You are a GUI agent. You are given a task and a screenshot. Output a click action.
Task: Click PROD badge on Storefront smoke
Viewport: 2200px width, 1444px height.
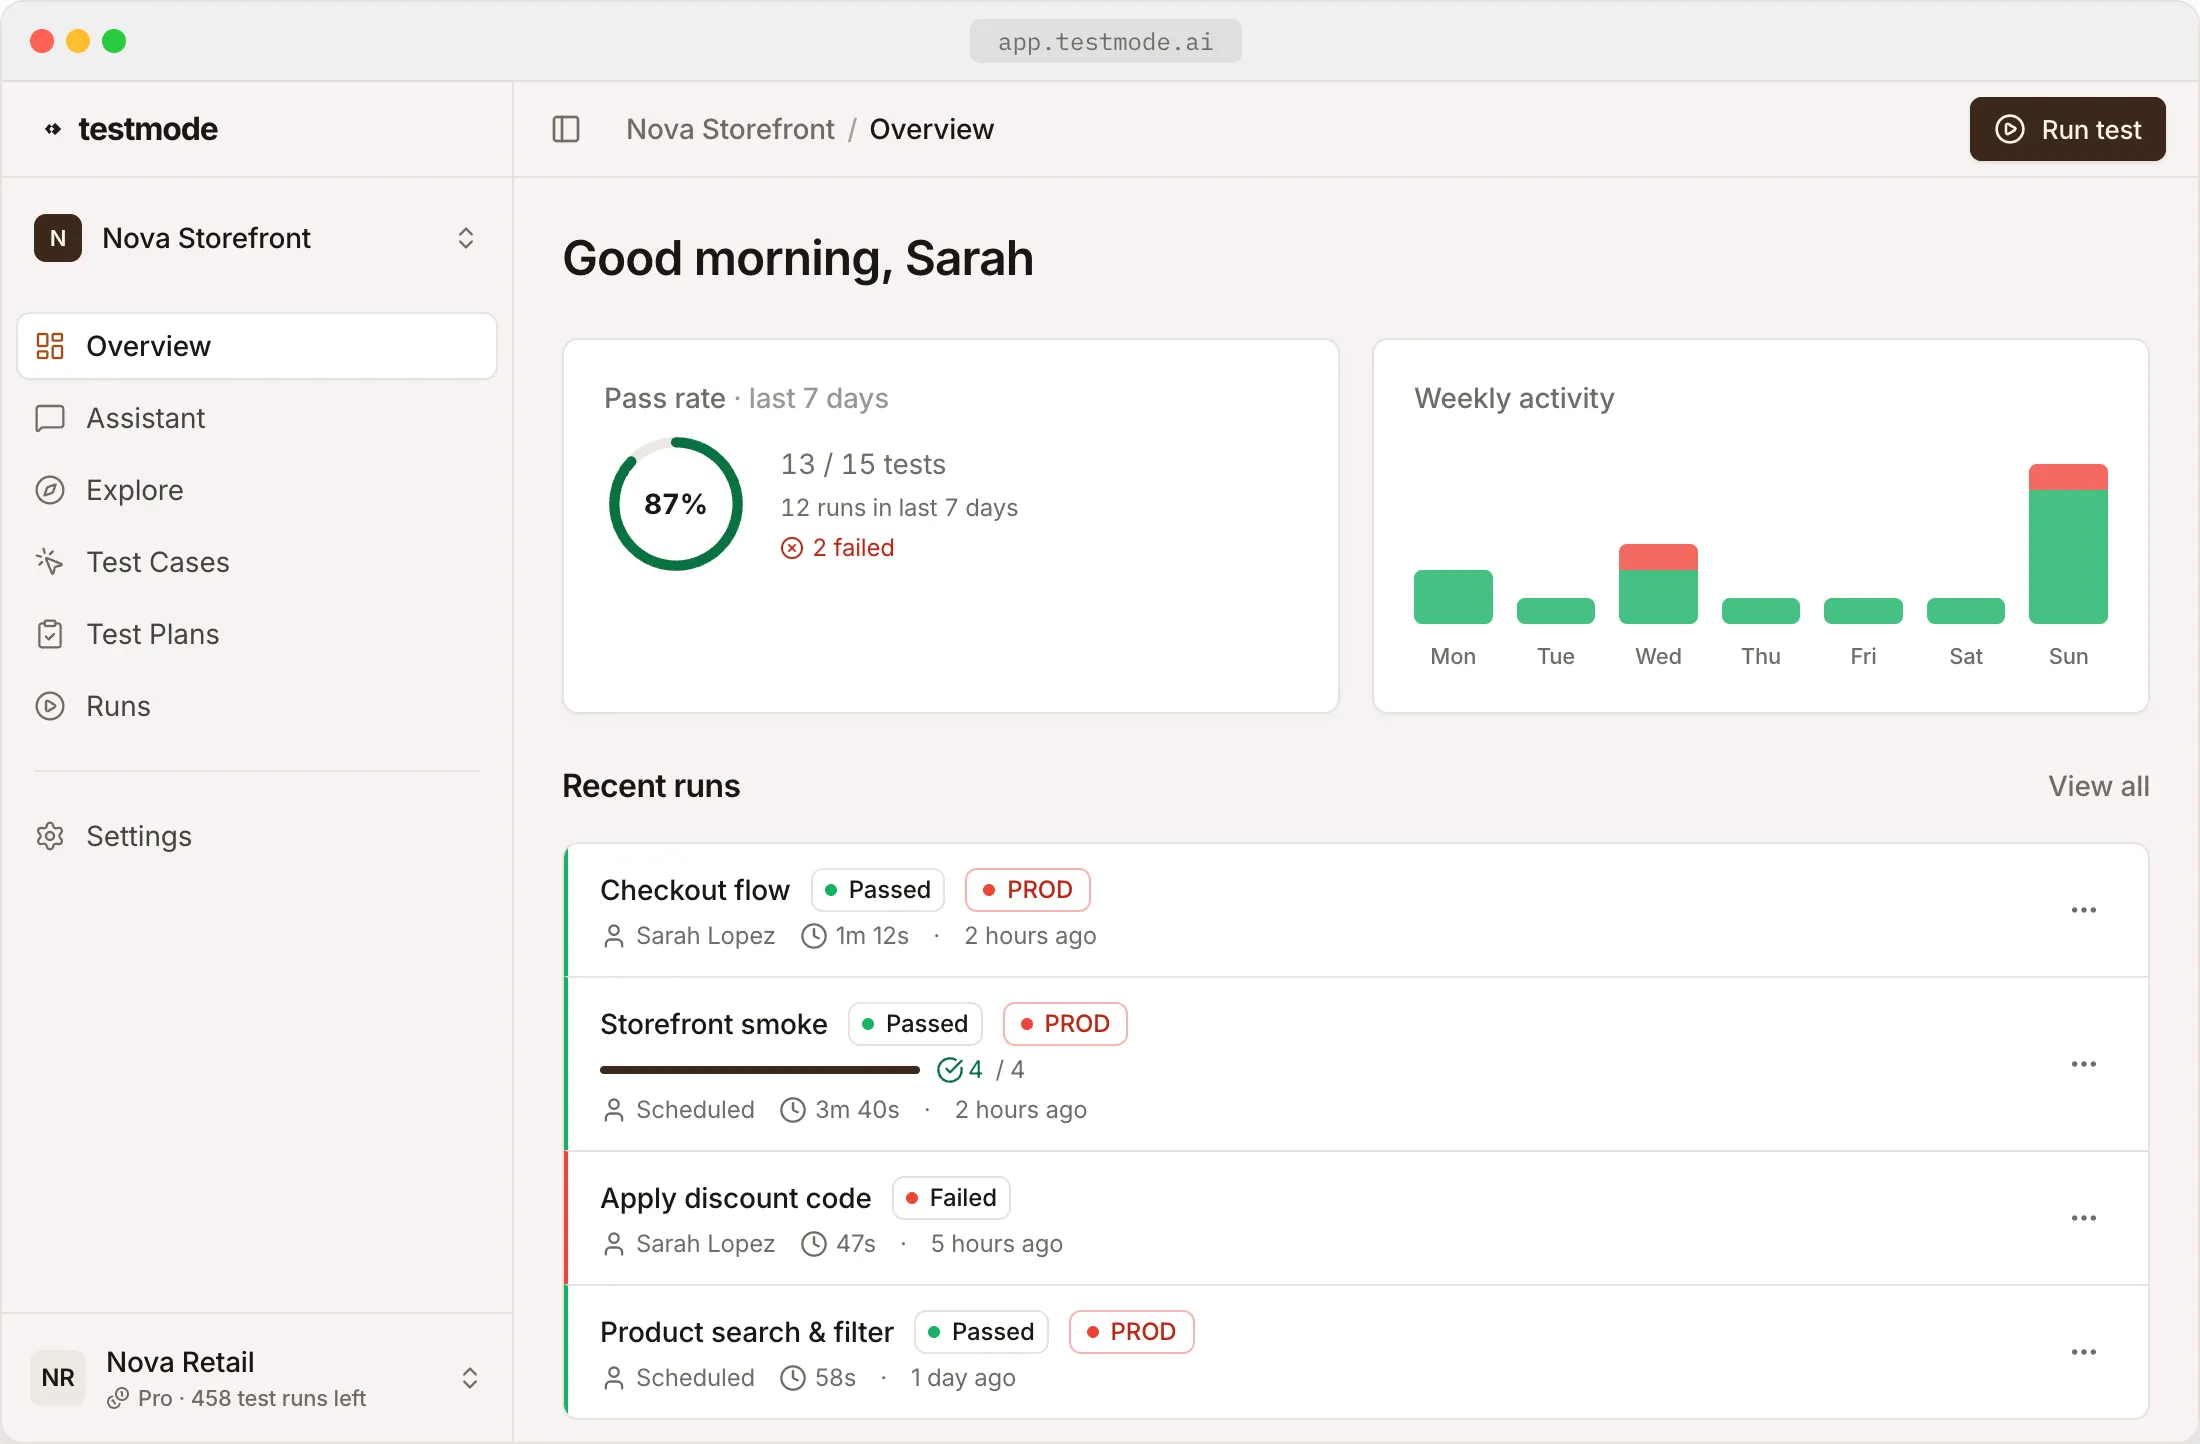point(1065,1024)
